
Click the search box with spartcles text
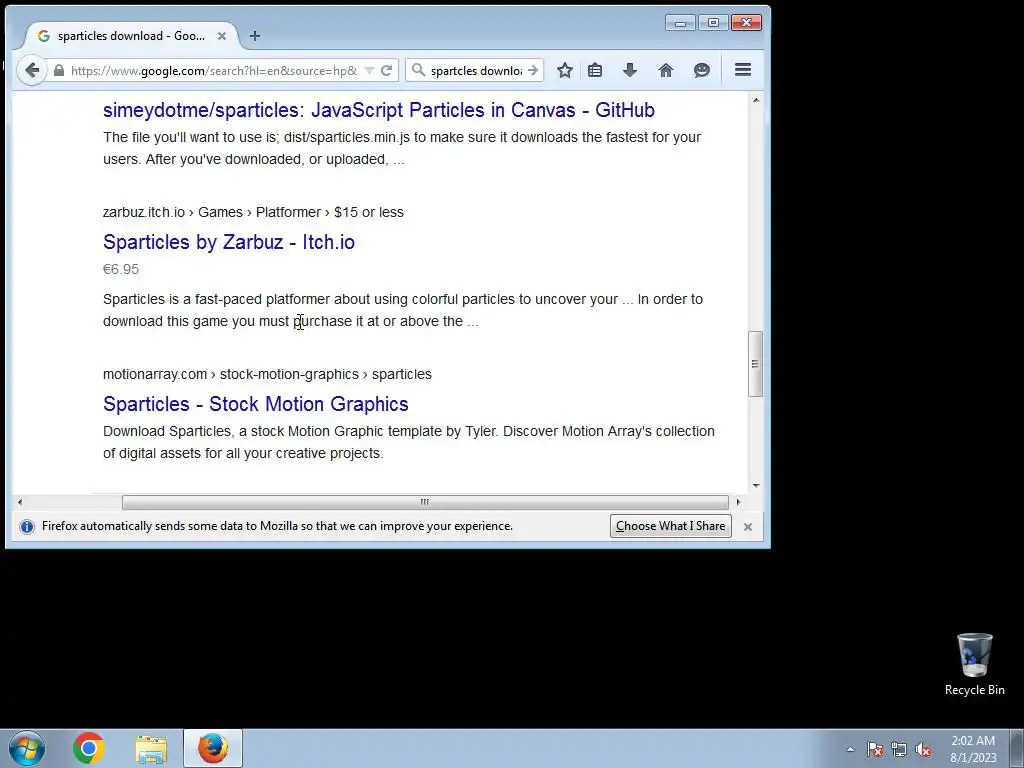[x=476, y=71]
